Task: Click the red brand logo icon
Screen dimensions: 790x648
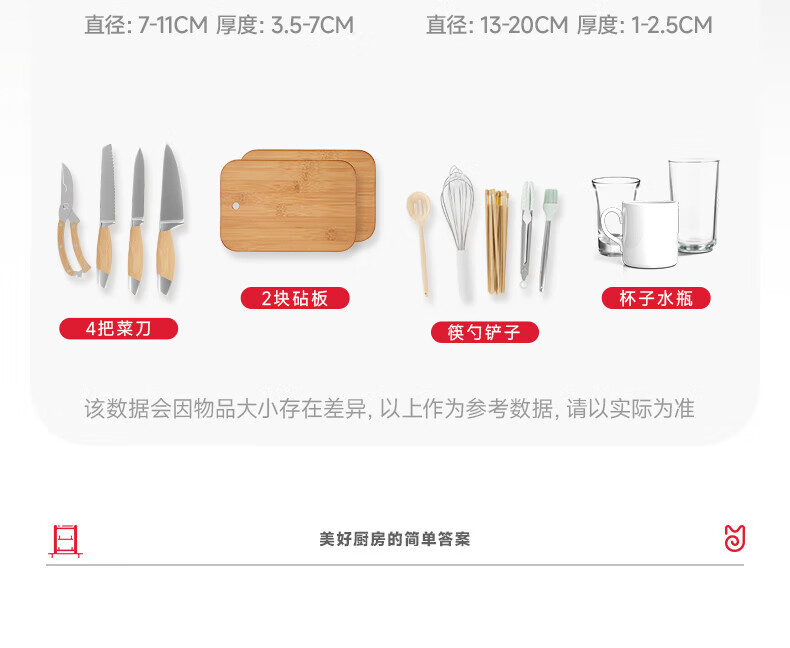Action: (735, 538)
